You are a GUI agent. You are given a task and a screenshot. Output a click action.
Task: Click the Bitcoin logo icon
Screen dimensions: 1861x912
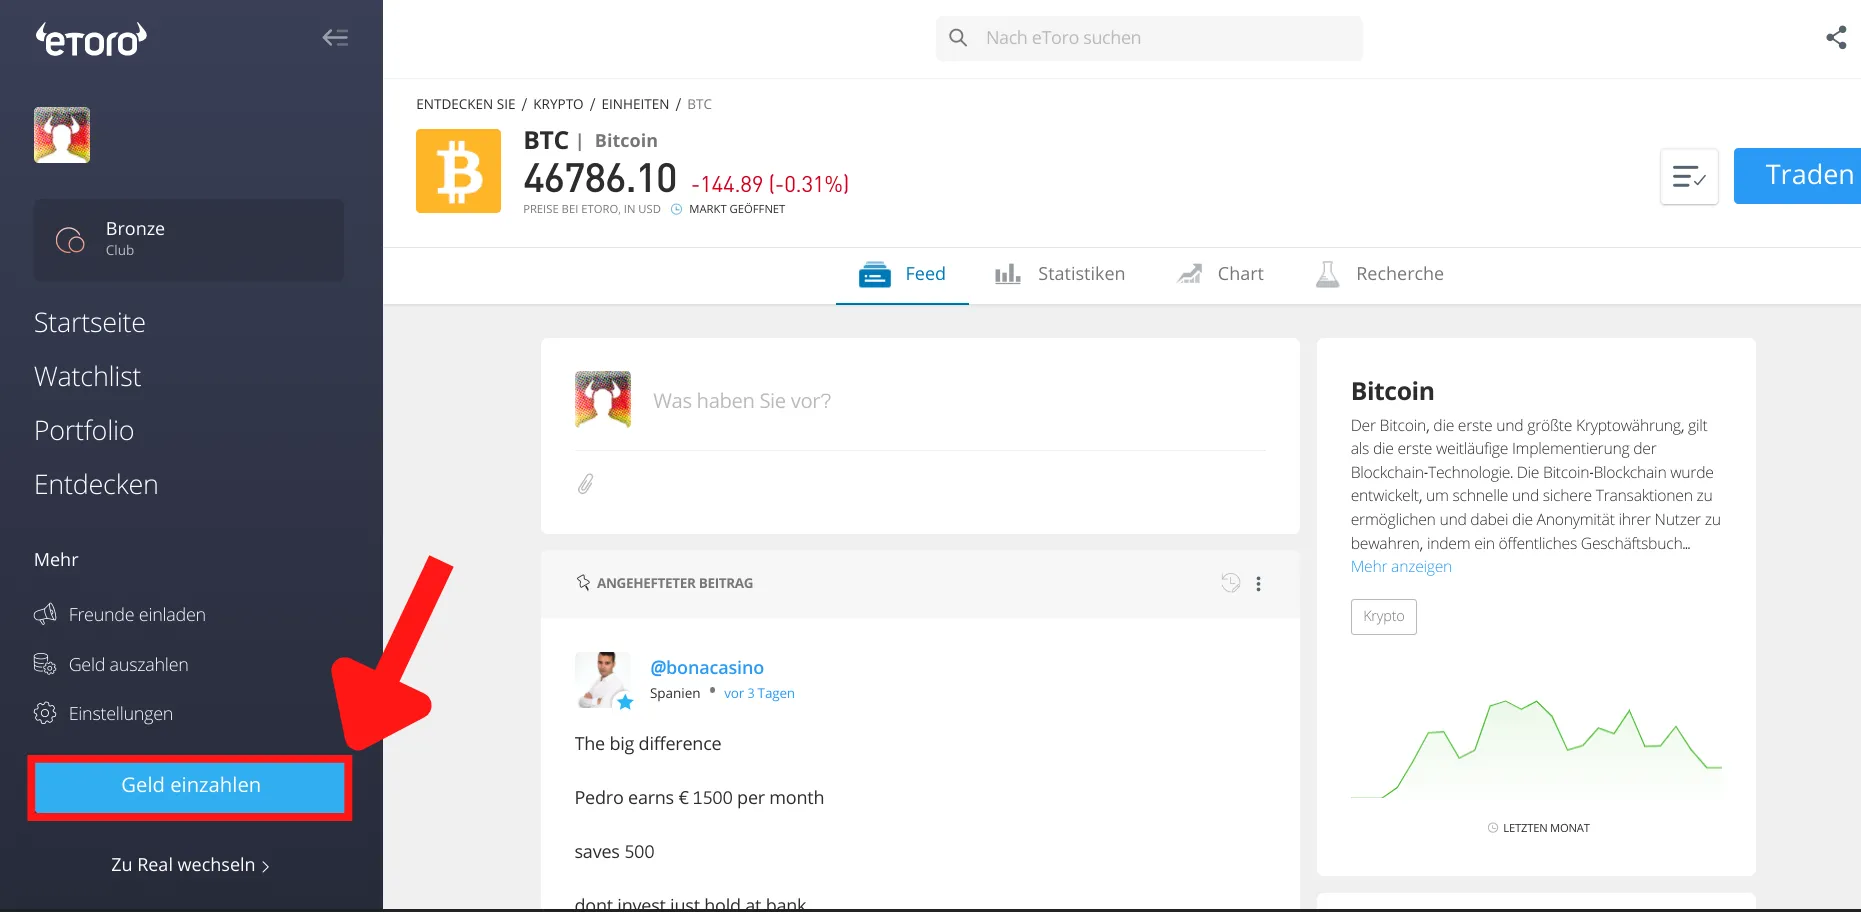pos(458,171)
